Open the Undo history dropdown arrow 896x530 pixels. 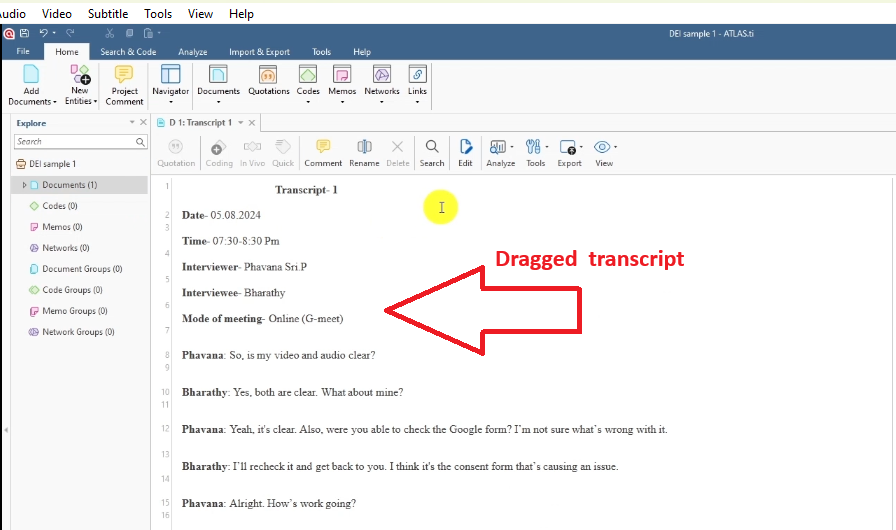point(54,33)
